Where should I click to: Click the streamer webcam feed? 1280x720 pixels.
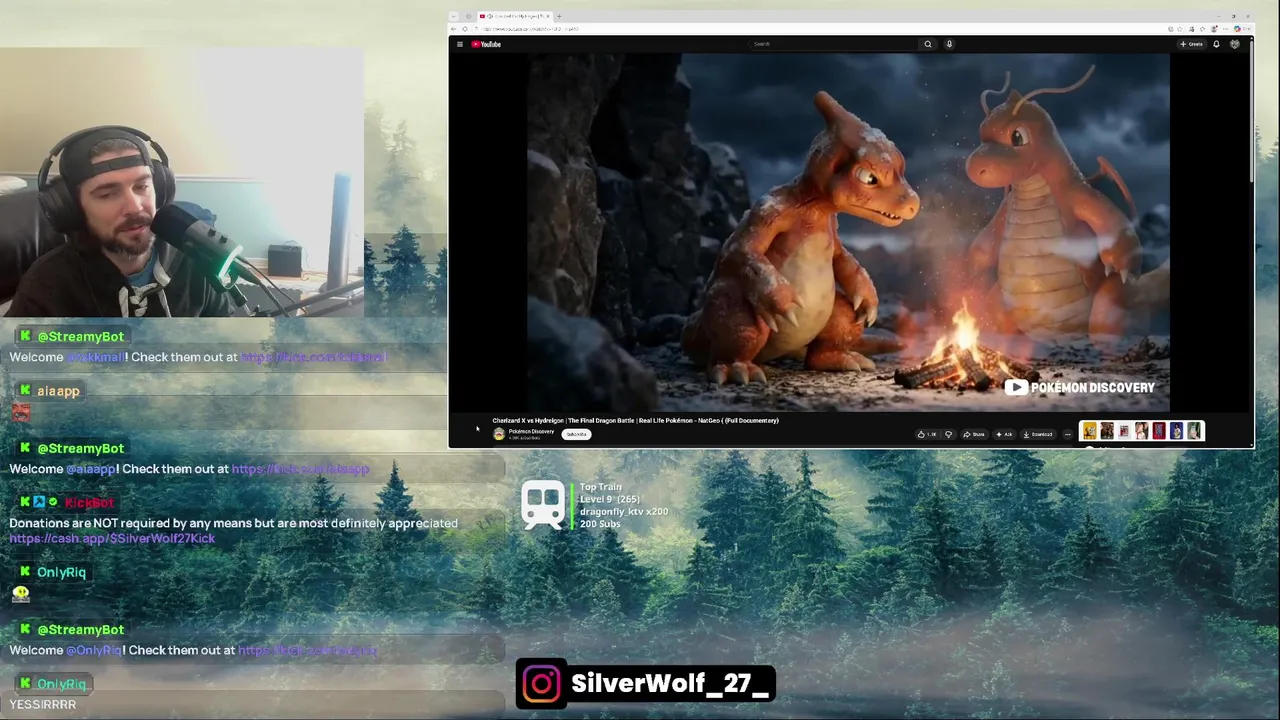click(x=182, y=183)
